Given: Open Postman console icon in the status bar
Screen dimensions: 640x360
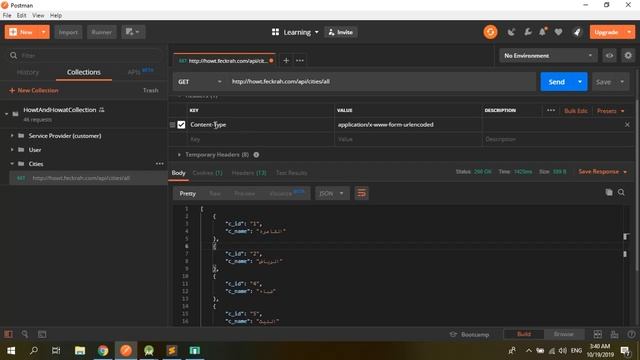Looking at the screenshot, I should coord(42,334).
